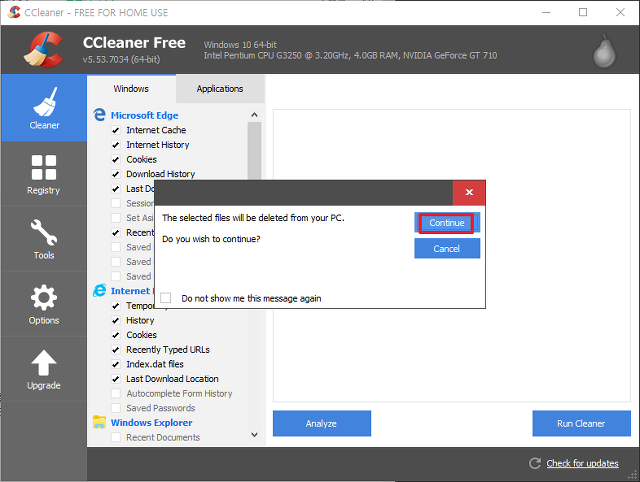
Task: Click the resize grip in window corner
Action: coord(633,475)
